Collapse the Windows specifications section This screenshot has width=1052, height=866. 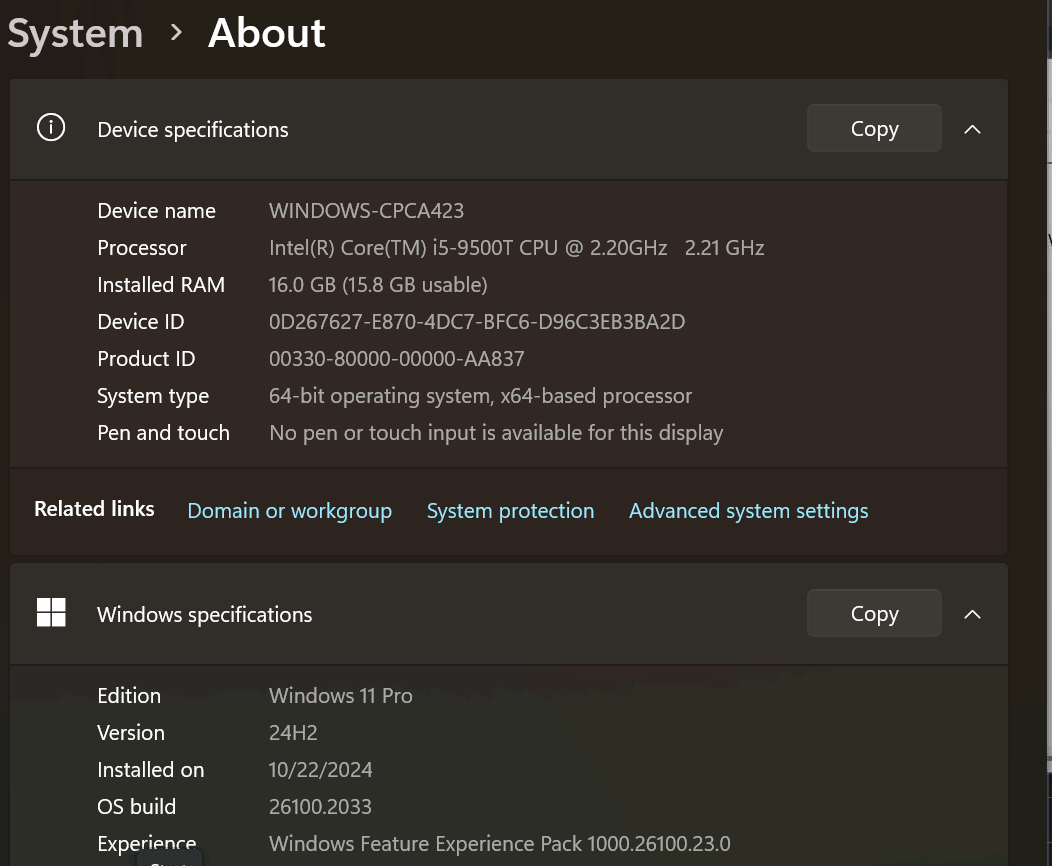click(972, 614)
